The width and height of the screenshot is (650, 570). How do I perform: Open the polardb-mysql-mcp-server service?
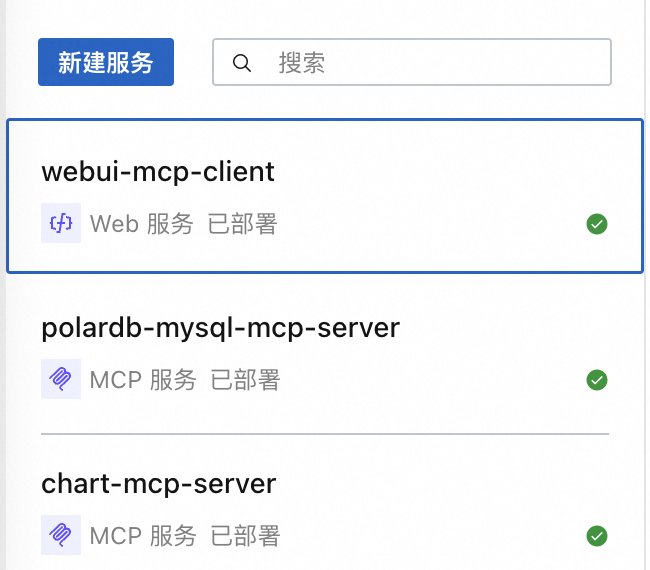pyautogui.click(x=221, y=328)
